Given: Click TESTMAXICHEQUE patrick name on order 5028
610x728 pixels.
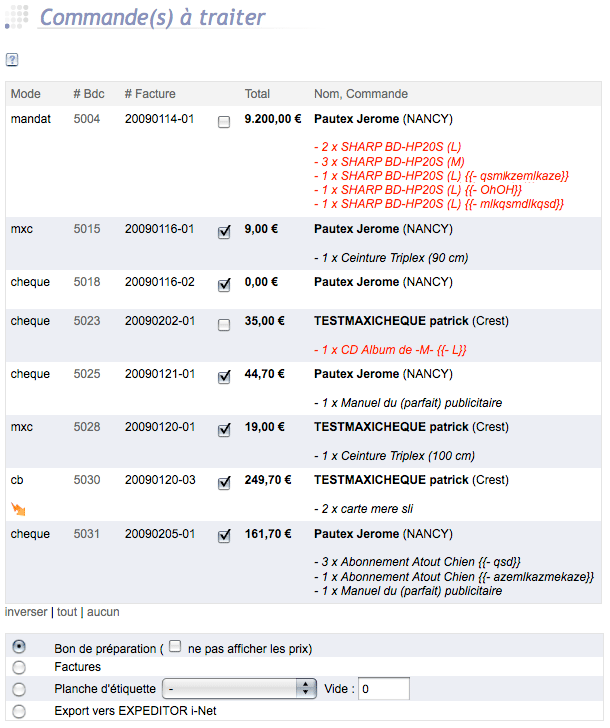Looking at the screenshot, I should coord(391,427).
